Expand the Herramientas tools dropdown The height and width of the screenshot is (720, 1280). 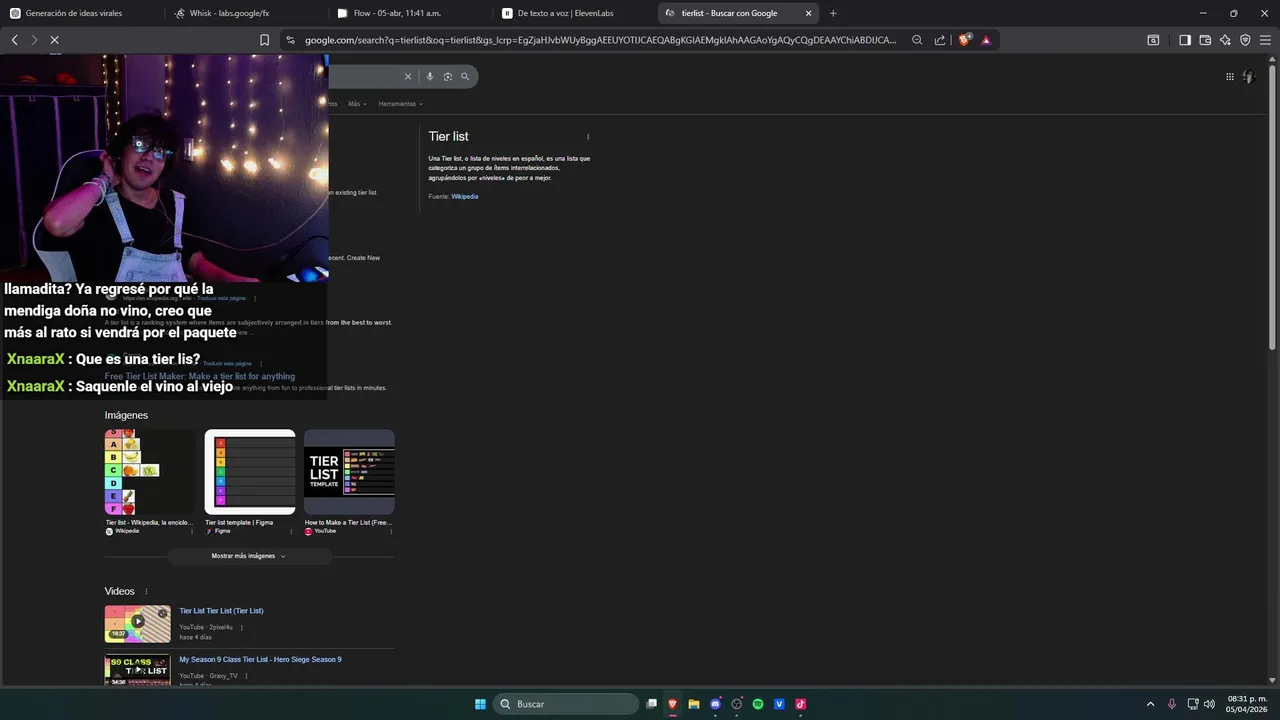pyautogui.click(x=400, y=104)
